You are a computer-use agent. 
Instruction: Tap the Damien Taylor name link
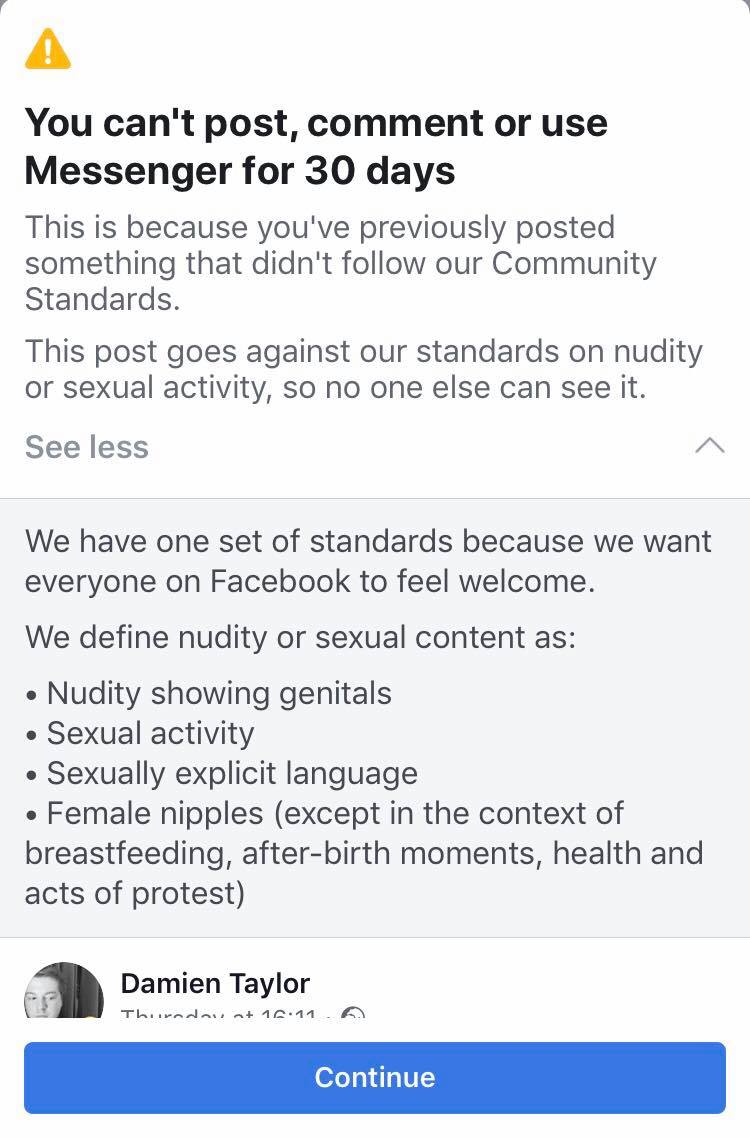pos(215,983)
